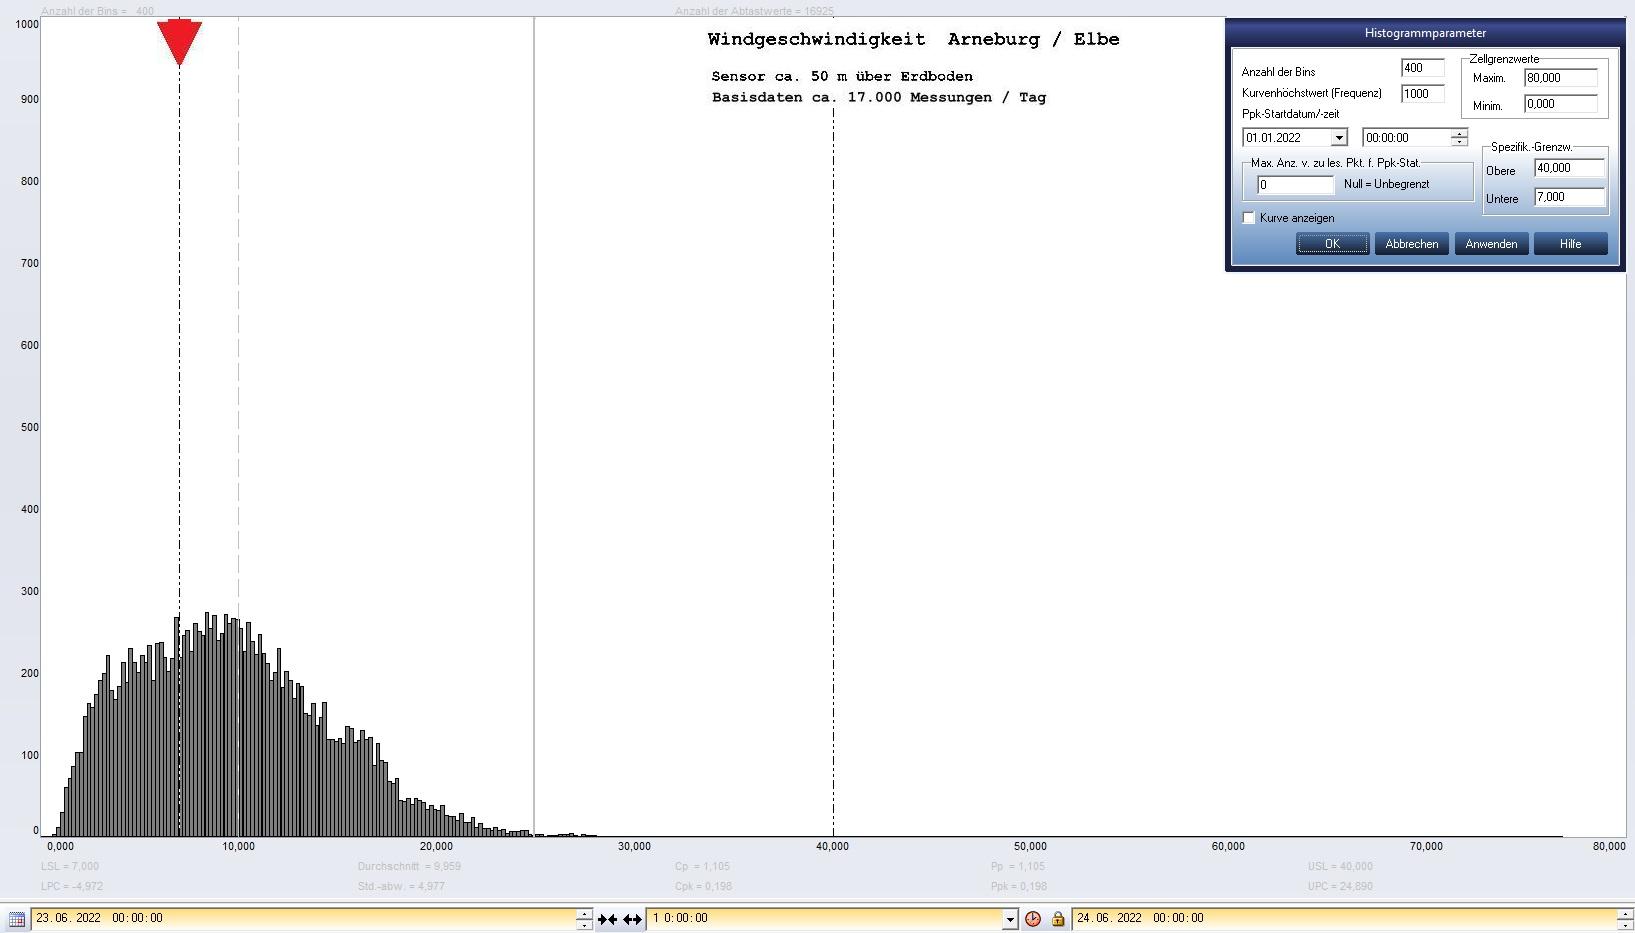Open Hilfe for histogram parameters
The width and height of the screenshot is (1635, 933).
1570,244
